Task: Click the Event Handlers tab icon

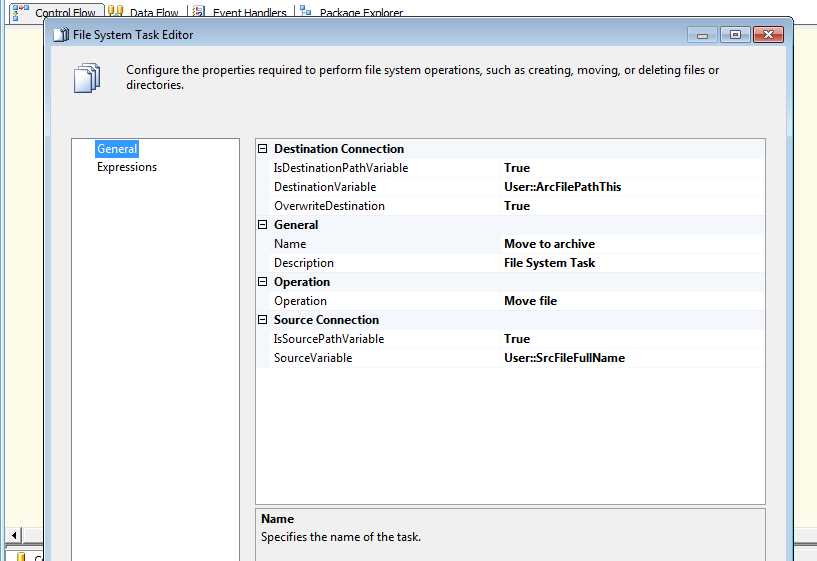Action: pyautogui.click(x=199, y=11)
